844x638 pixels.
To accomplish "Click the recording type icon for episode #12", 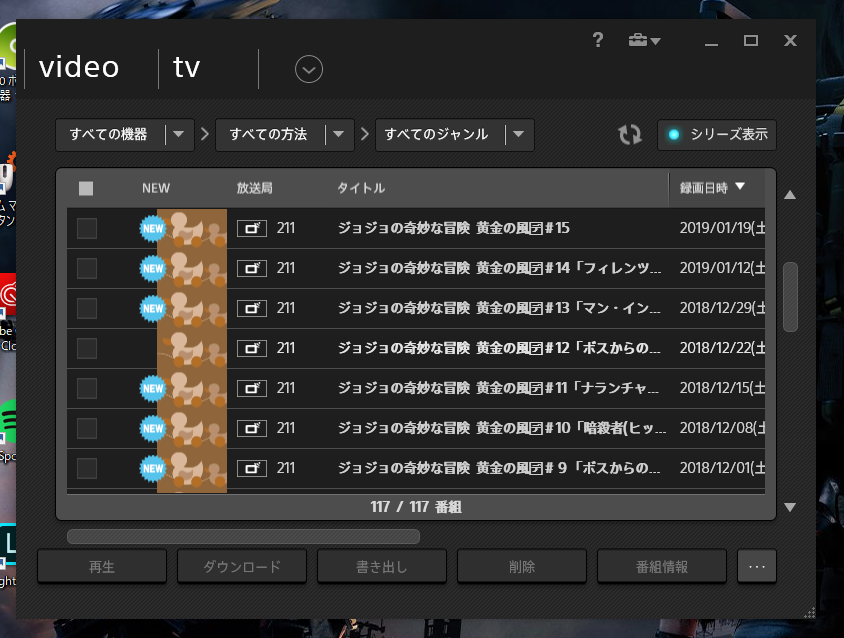I will click(x=252, y=348).
